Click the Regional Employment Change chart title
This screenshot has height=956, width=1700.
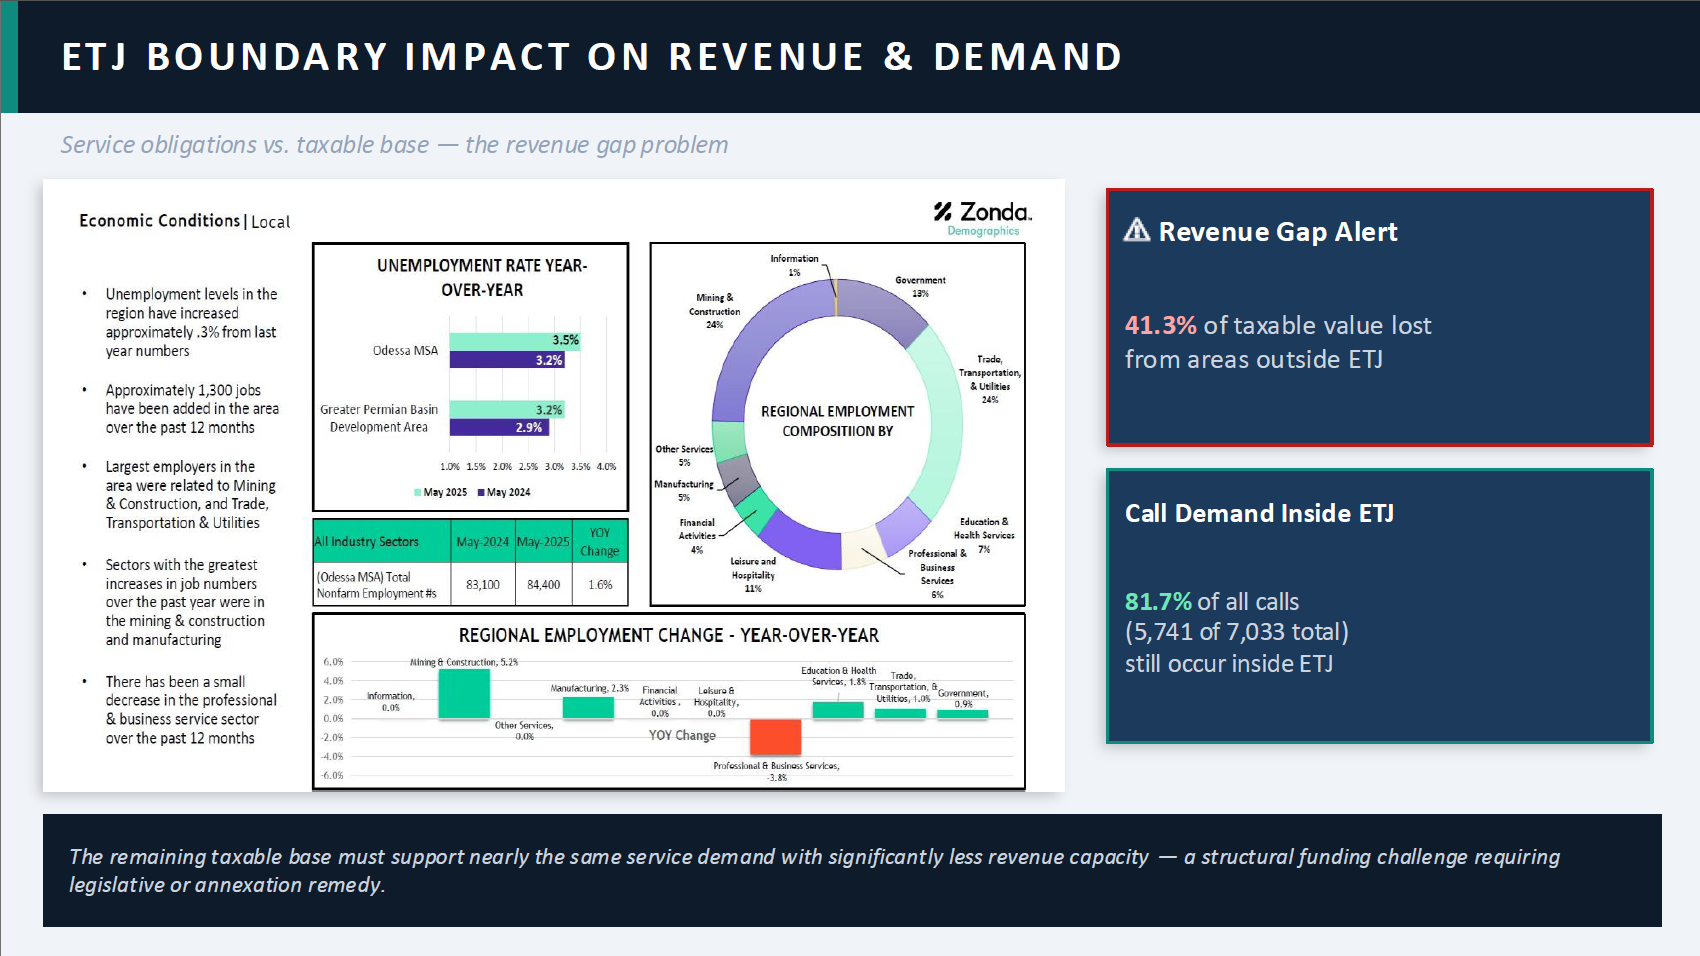click(x=668, y=635)
